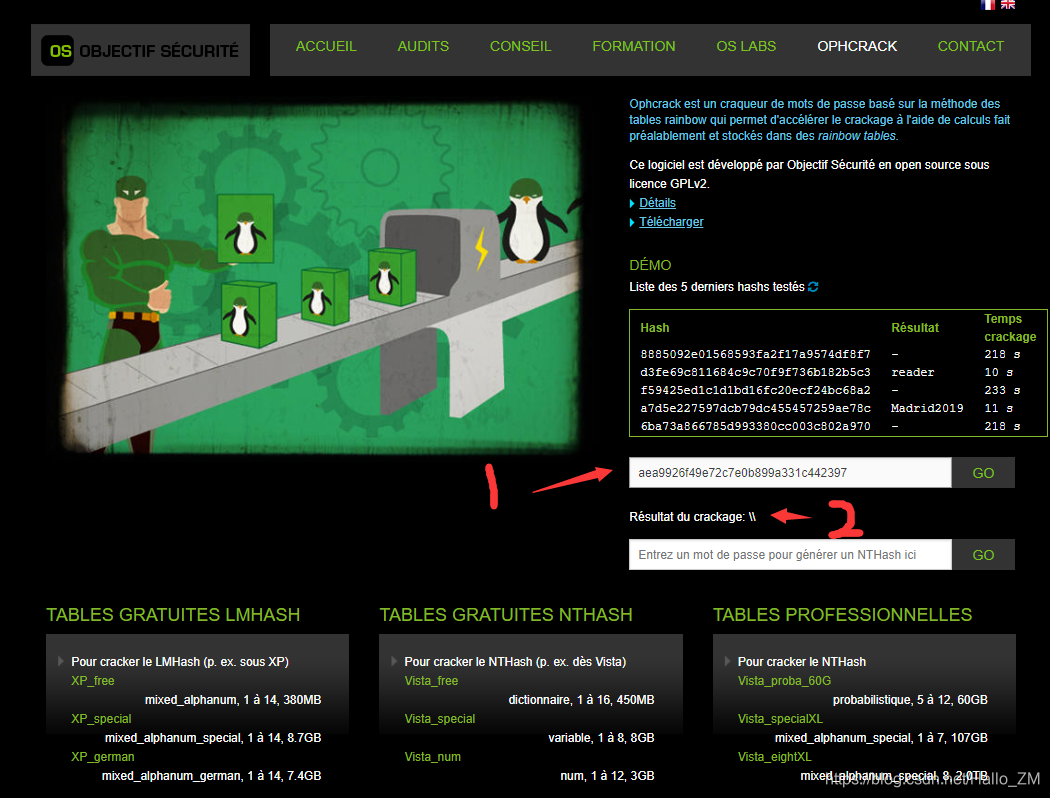Open the CONTACT menu item
Screen dimensions: 1050x798
click(970, 46)
